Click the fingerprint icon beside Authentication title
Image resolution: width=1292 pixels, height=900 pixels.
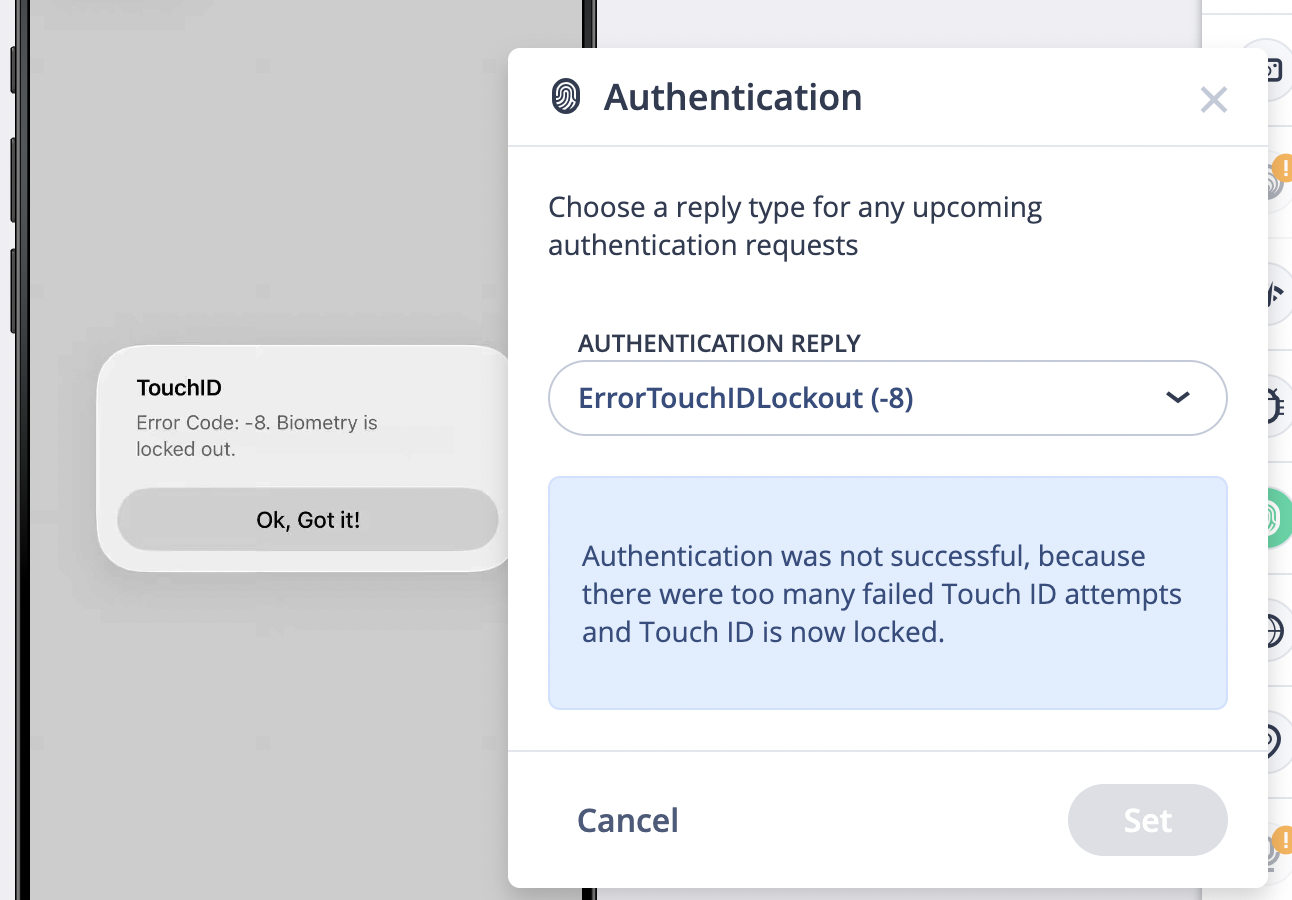(566, 97)
